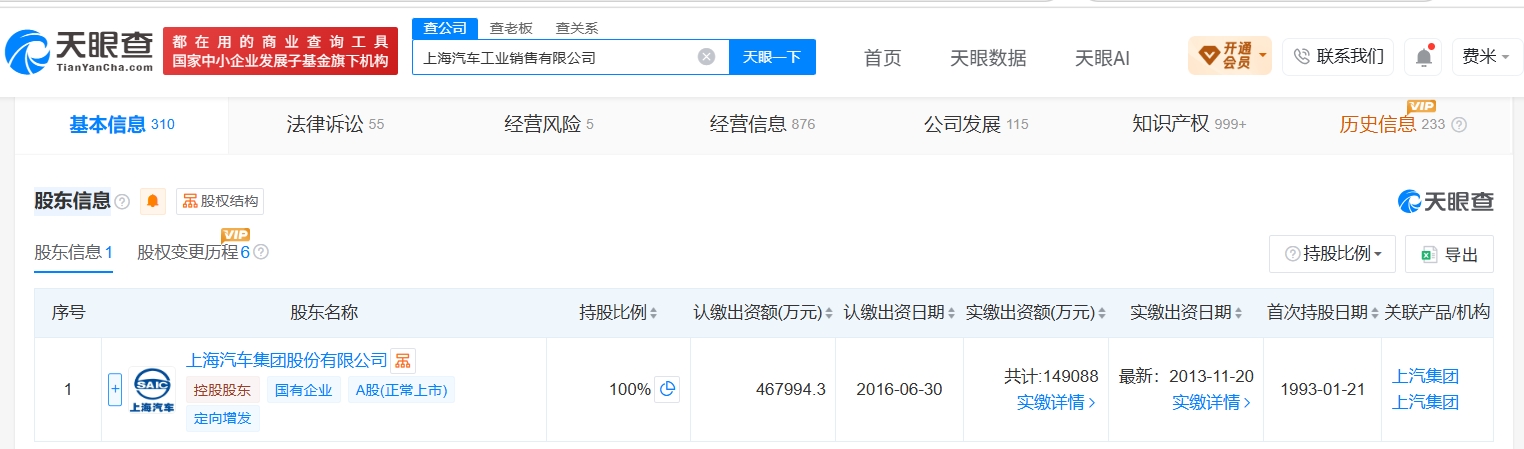Click the 导出 export button
This screenshot has height=449, width=1524.
(1449, 254)
